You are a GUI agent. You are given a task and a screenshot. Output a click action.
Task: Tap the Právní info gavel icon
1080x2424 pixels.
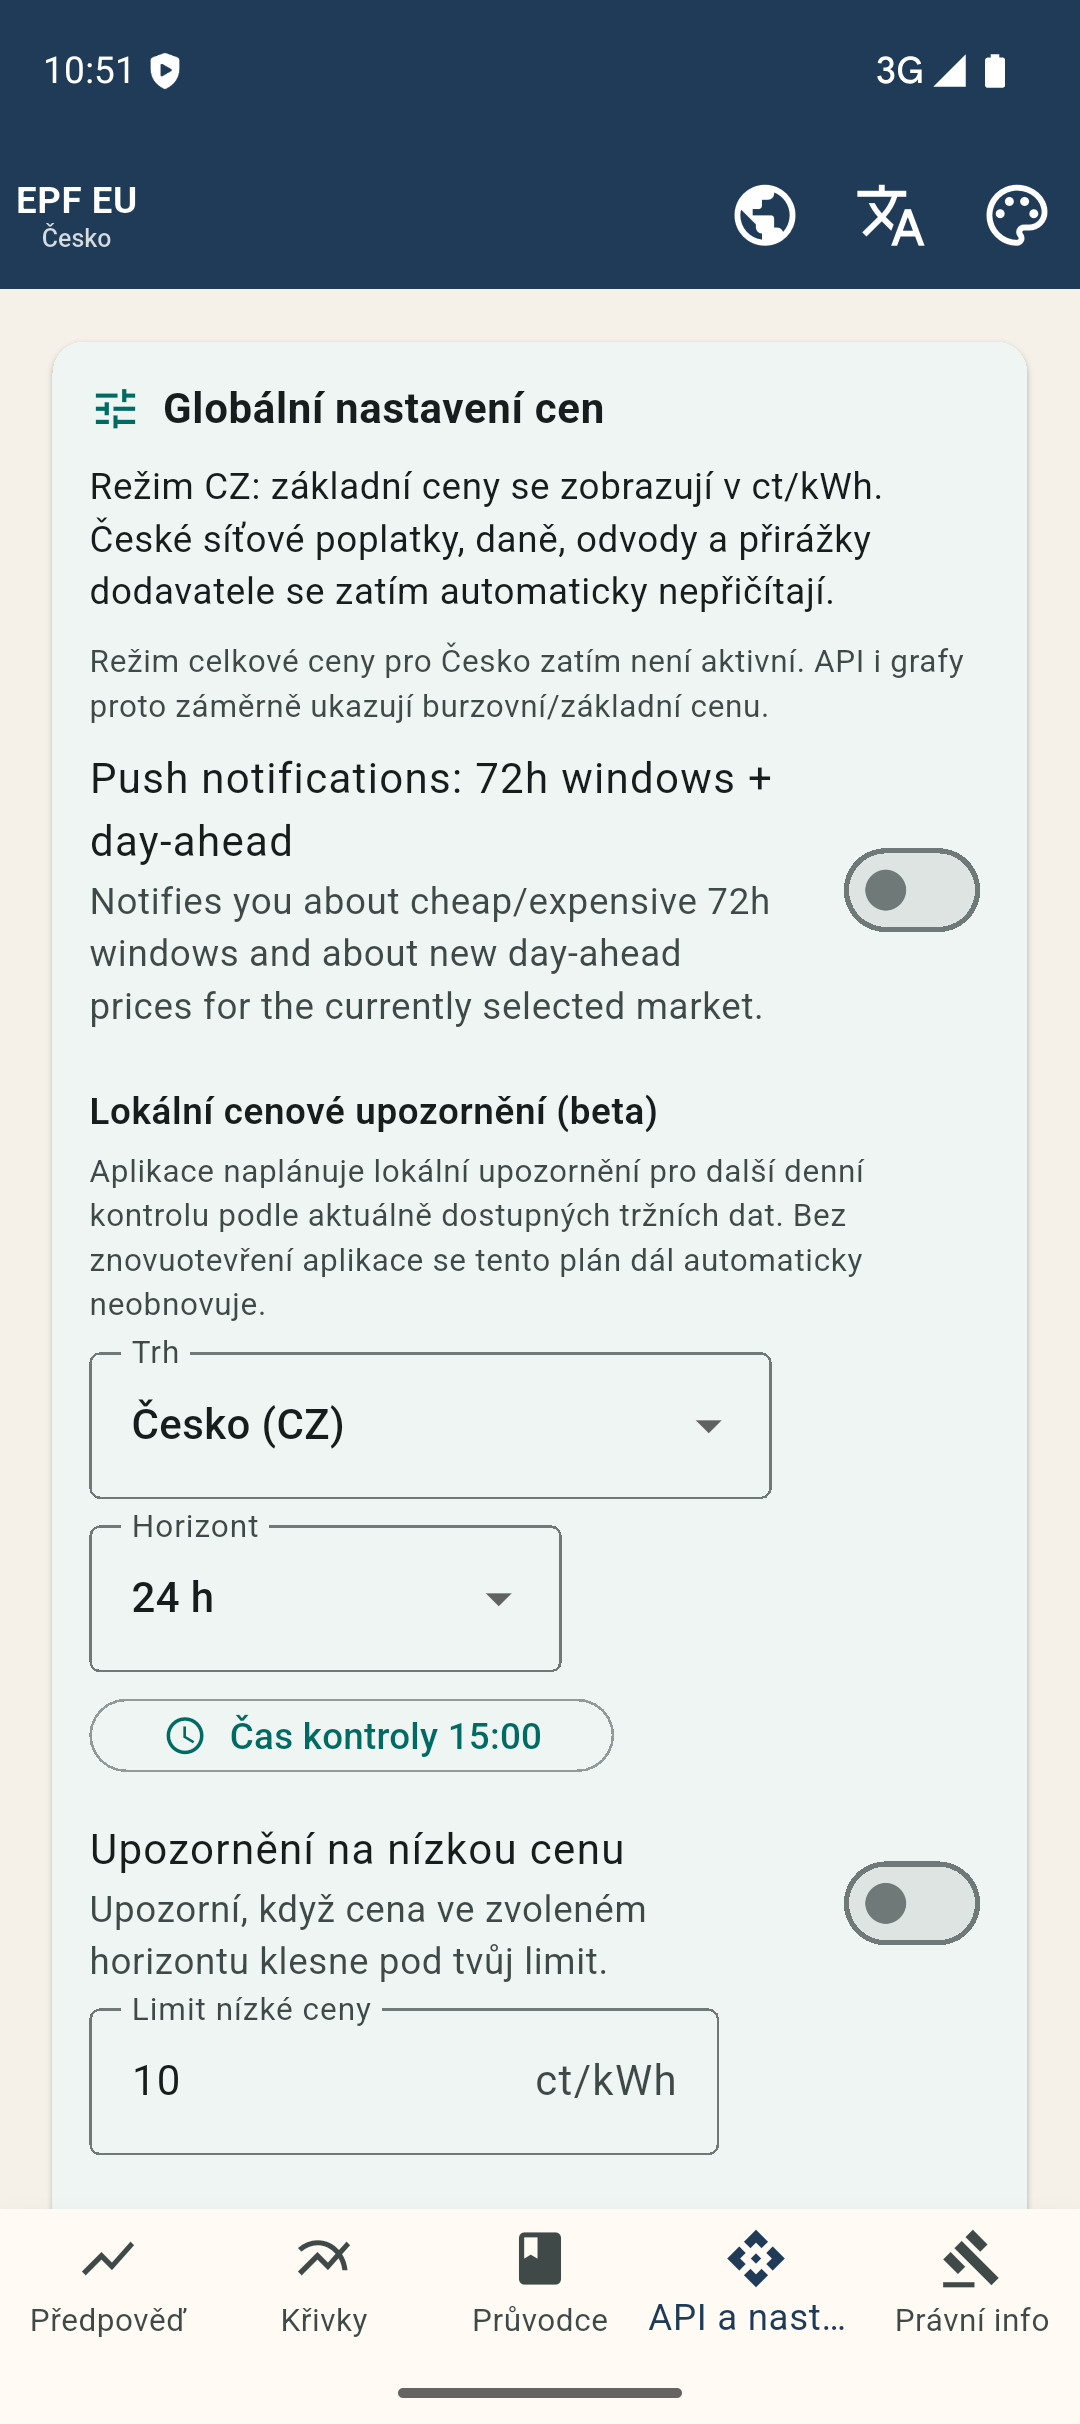(x=971, y=2258)
